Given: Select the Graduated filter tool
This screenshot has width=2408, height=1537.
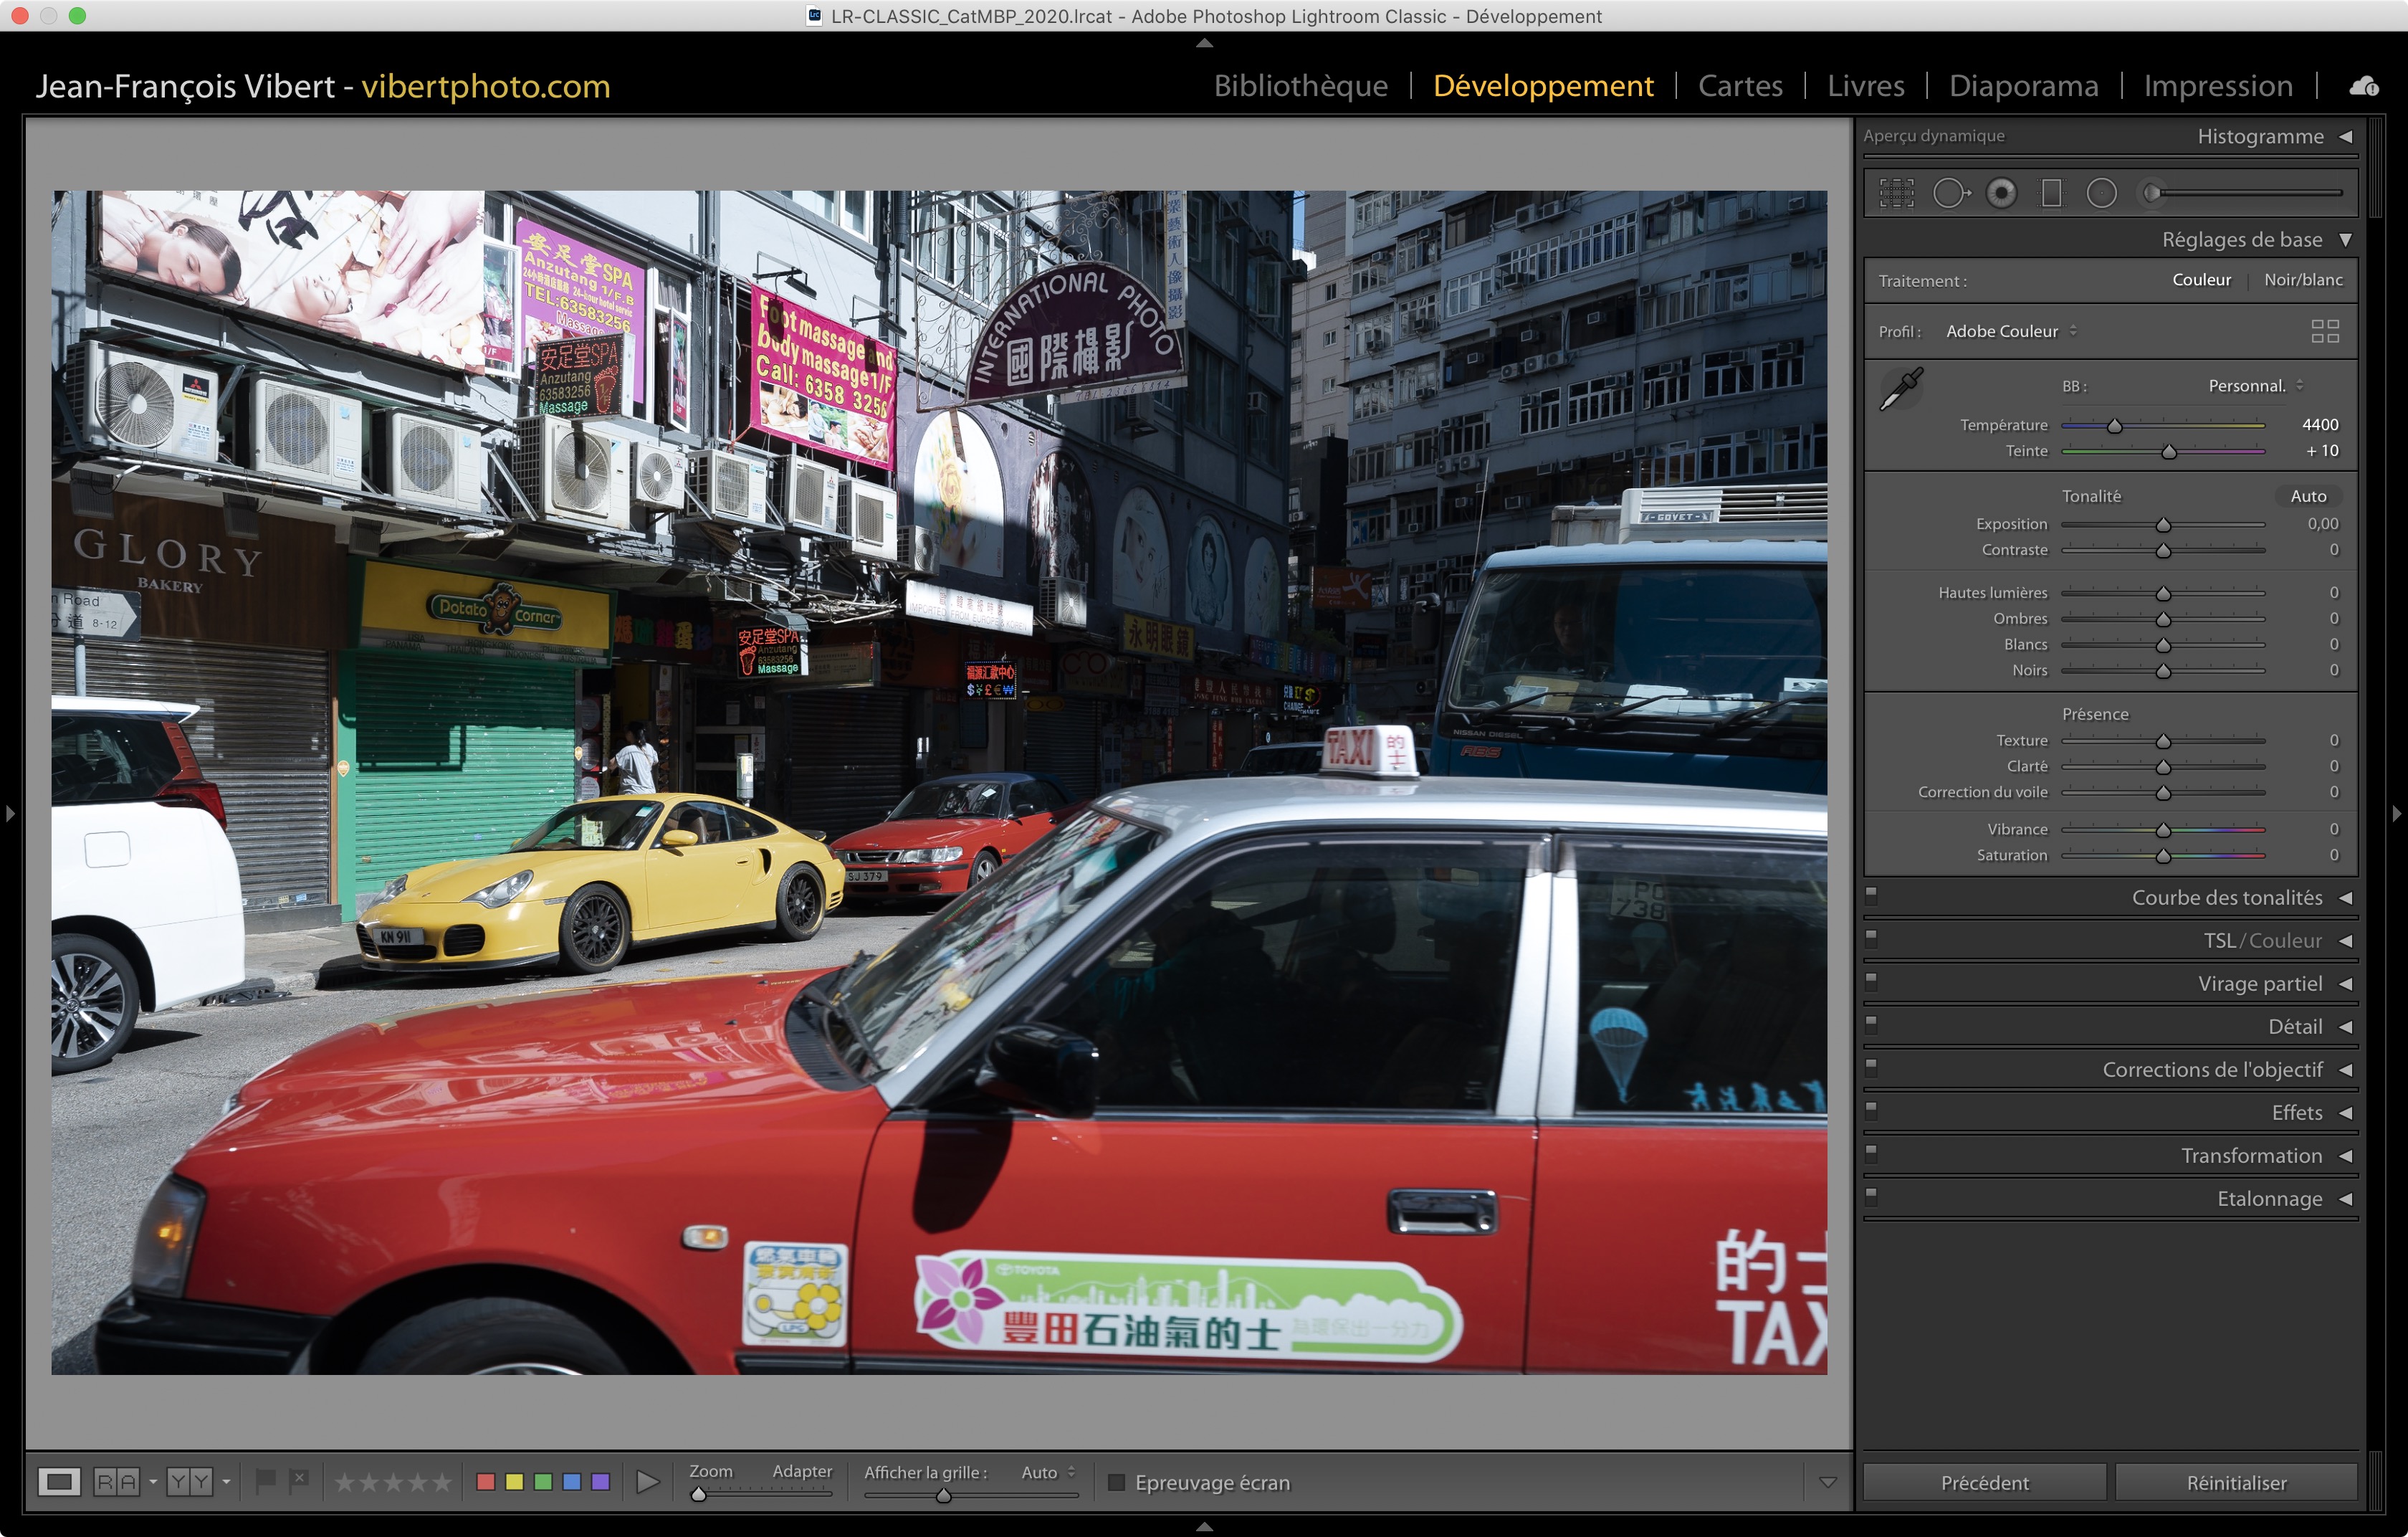Looking at the screenshot, I should (x=2051, y=193).
